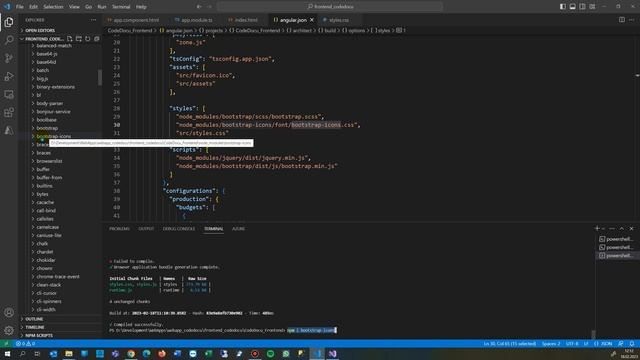Open notifications bell in status bar

coord(632,344)
